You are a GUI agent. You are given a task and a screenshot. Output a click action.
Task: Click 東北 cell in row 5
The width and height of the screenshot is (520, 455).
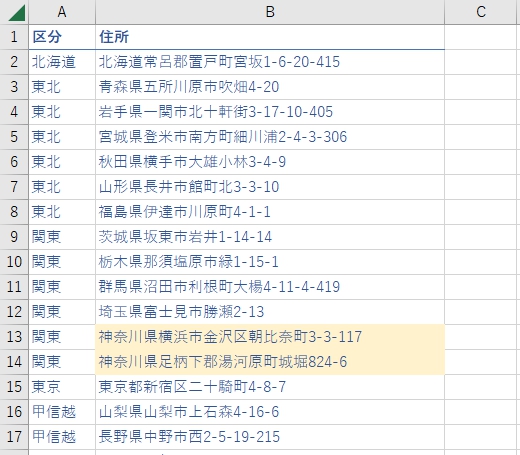click(62, 137)
